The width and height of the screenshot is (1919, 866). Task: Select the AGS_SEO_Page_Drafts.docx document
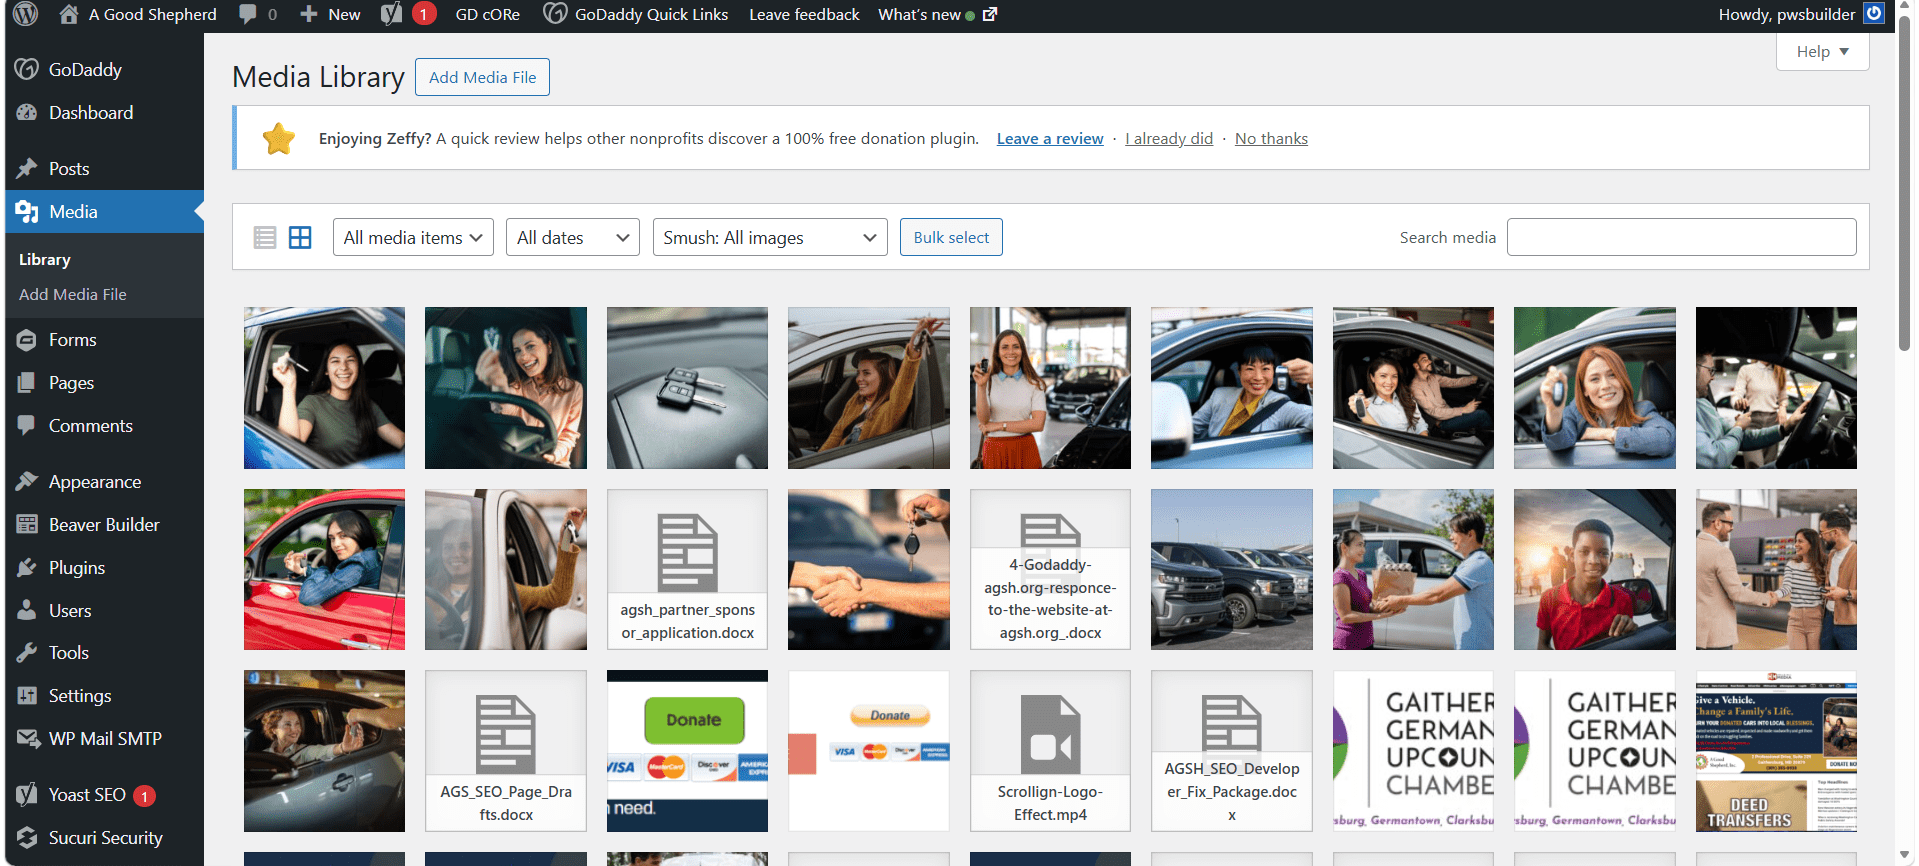pyautogui.click(x=506, y=751)
